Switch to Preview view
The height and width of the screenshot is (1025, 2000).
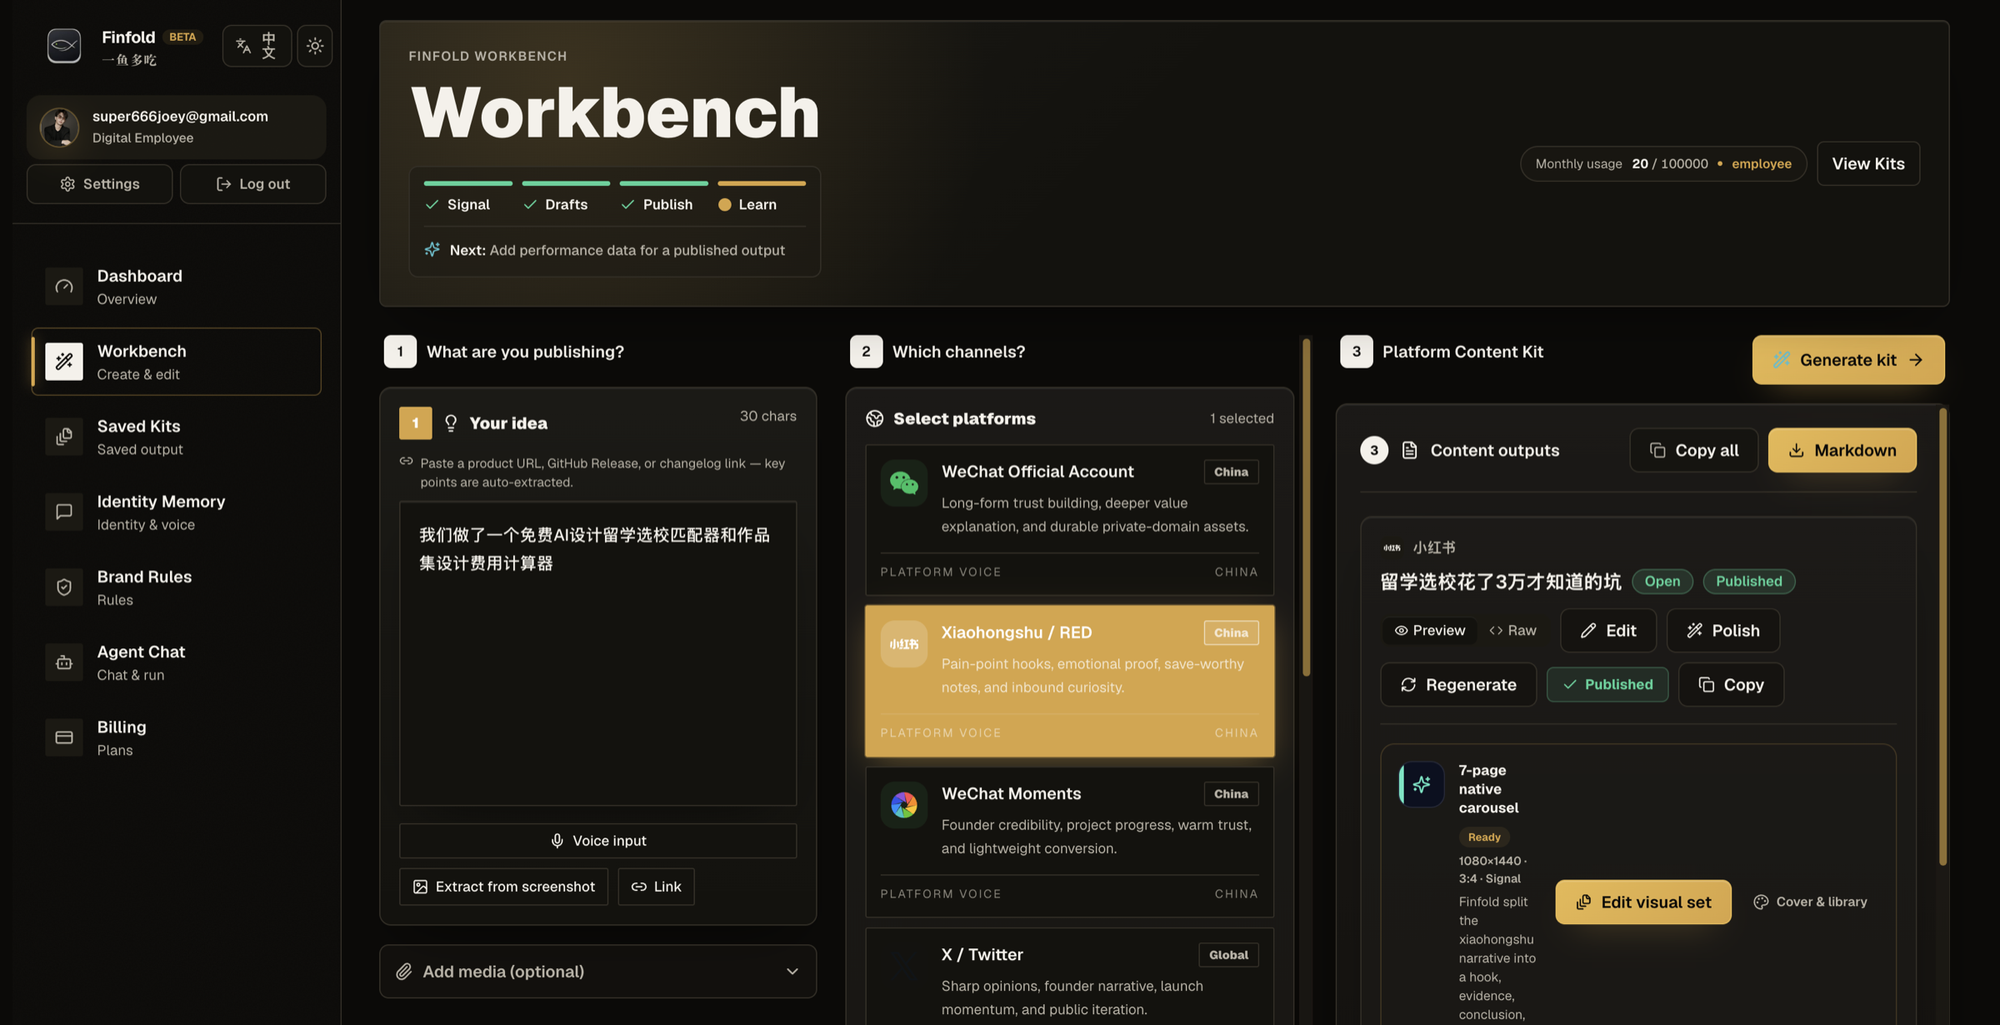pyautogui.click(x=1430, y=630)
